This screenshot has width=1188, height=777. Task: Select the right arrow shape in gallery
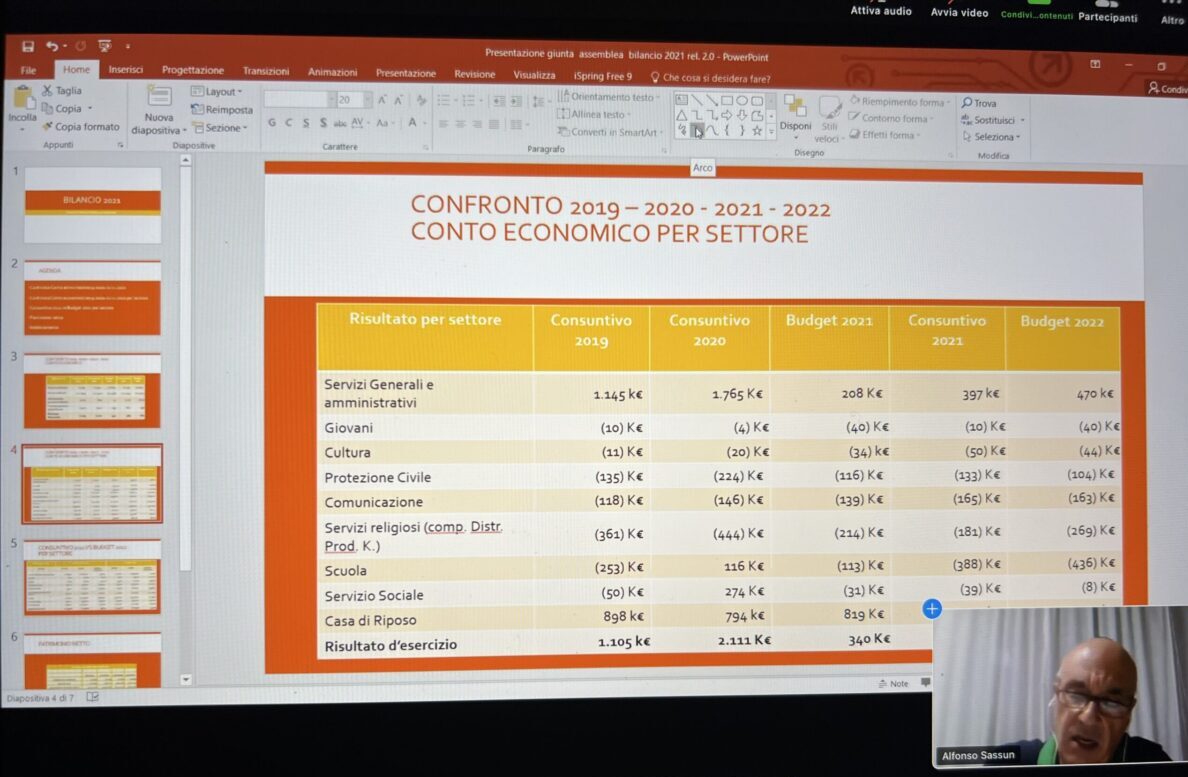tap(727, 115)
